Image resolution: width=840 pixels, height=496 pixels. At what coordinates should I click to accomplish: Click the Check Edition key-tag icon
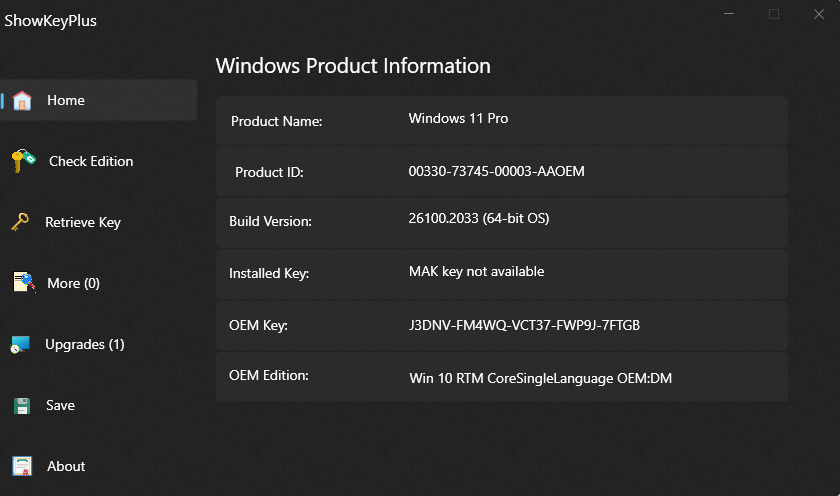coord(23,161)
